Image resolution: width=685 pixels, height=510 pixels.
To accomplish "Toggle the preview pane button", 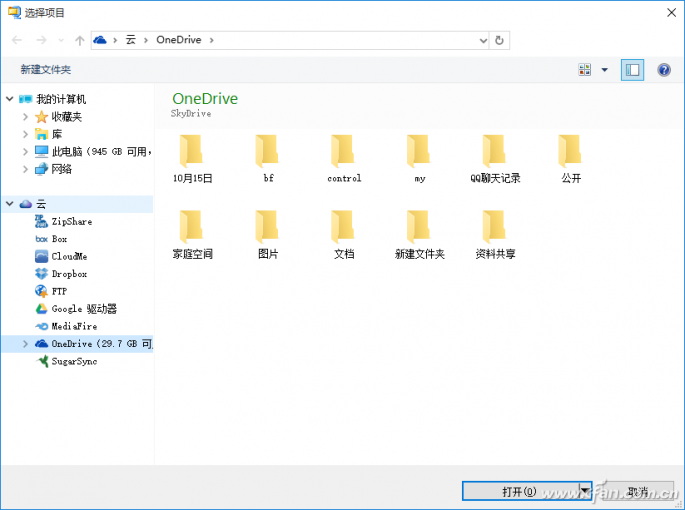I will (632, 69).
